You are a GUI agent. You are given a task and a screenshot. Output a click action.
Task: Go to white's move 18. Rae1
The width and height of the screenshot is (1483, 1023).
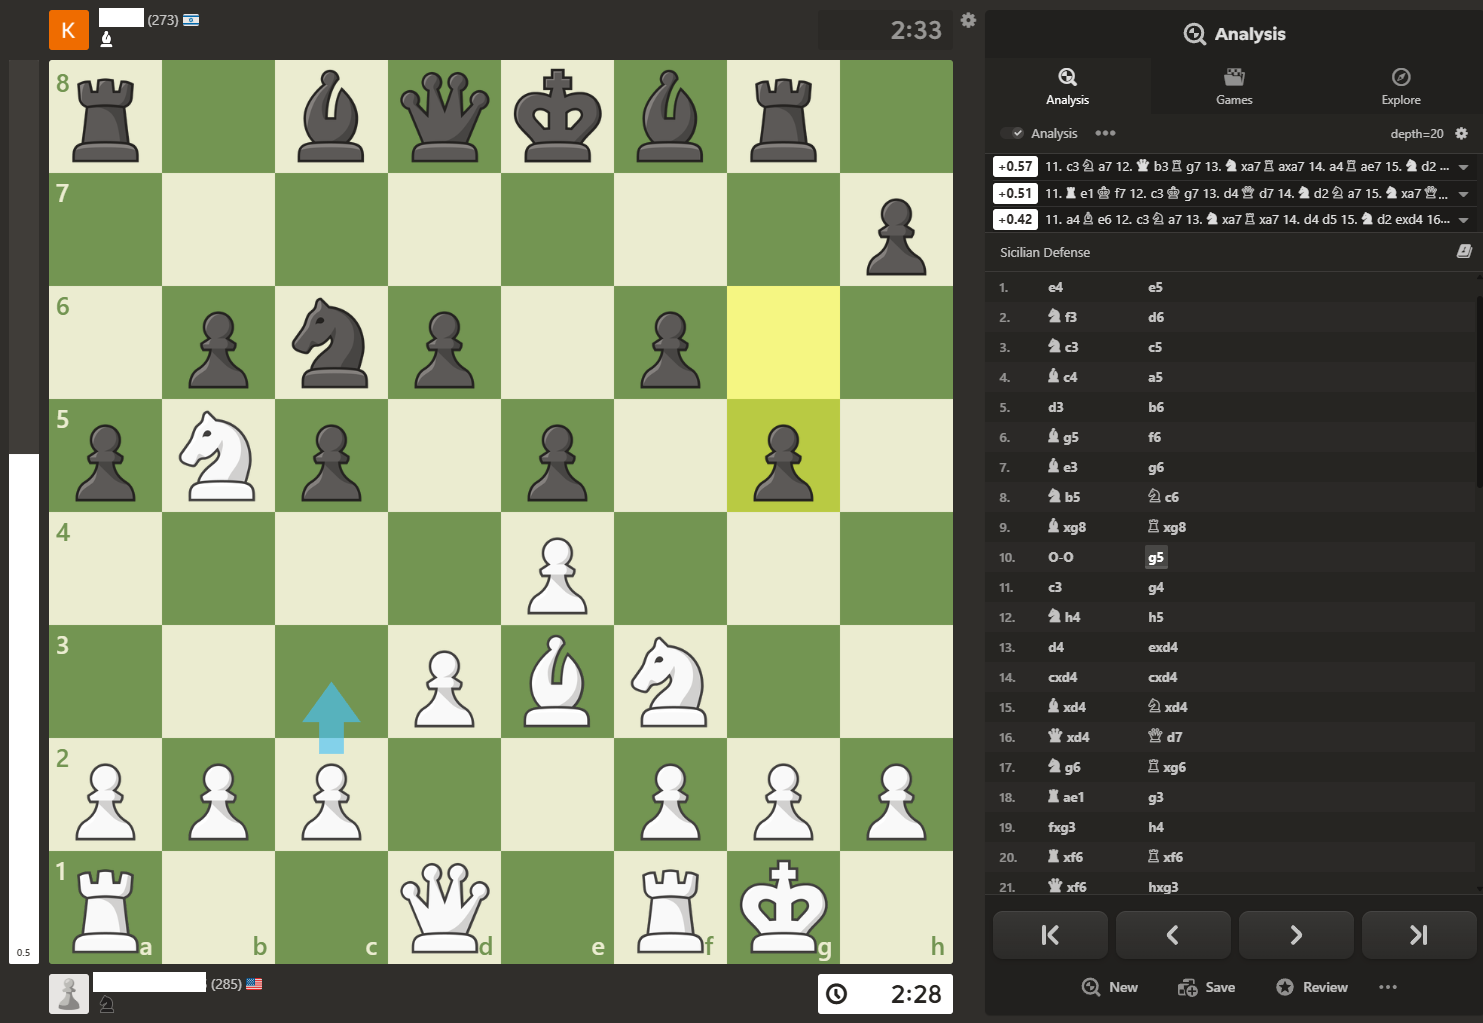coord(1065,797)
